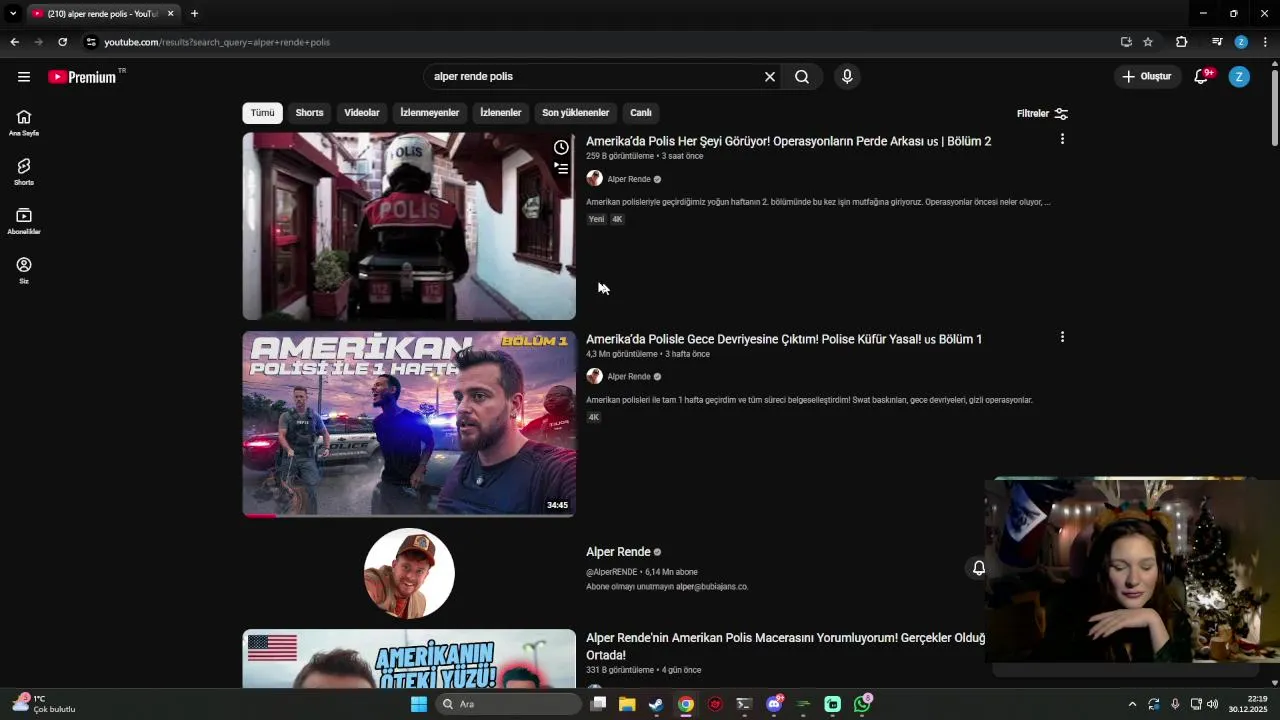Add the Bölüm 2 video to queue

[x=562, y=168]
